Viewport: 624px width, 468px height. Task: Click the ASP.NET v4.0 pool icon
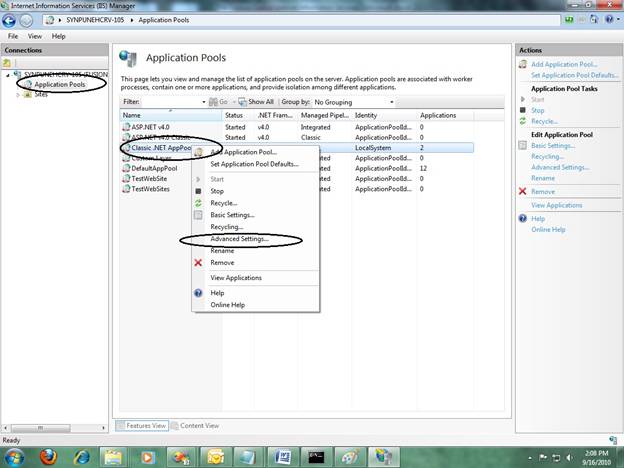click(126, 127)
